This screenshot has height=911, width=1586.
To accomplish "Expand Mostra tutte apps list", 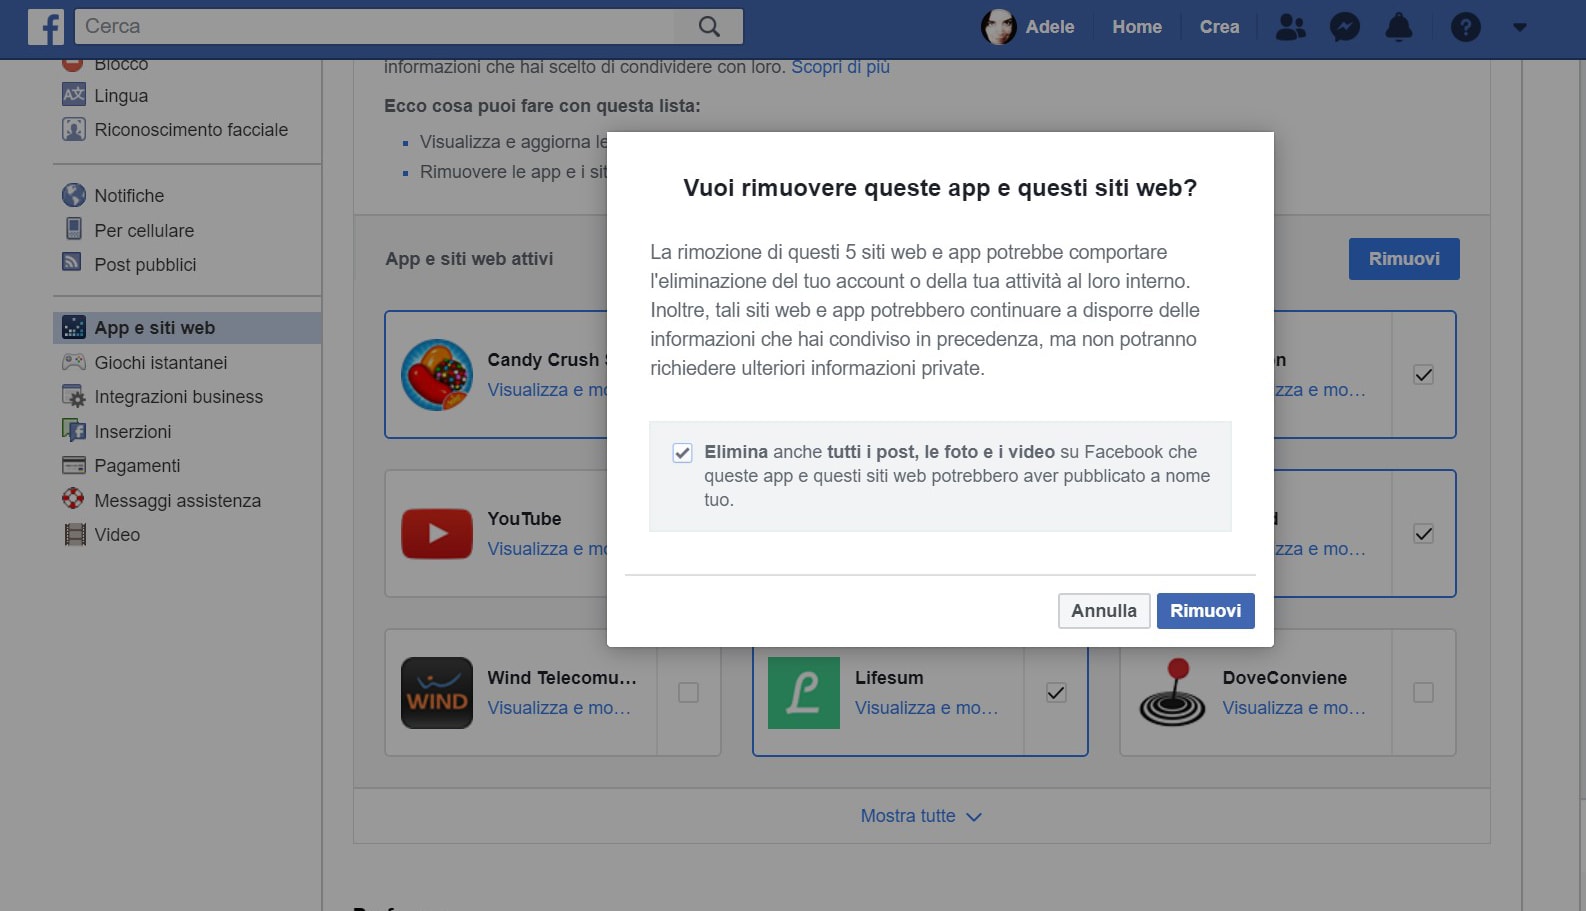I will pos(921,816).
